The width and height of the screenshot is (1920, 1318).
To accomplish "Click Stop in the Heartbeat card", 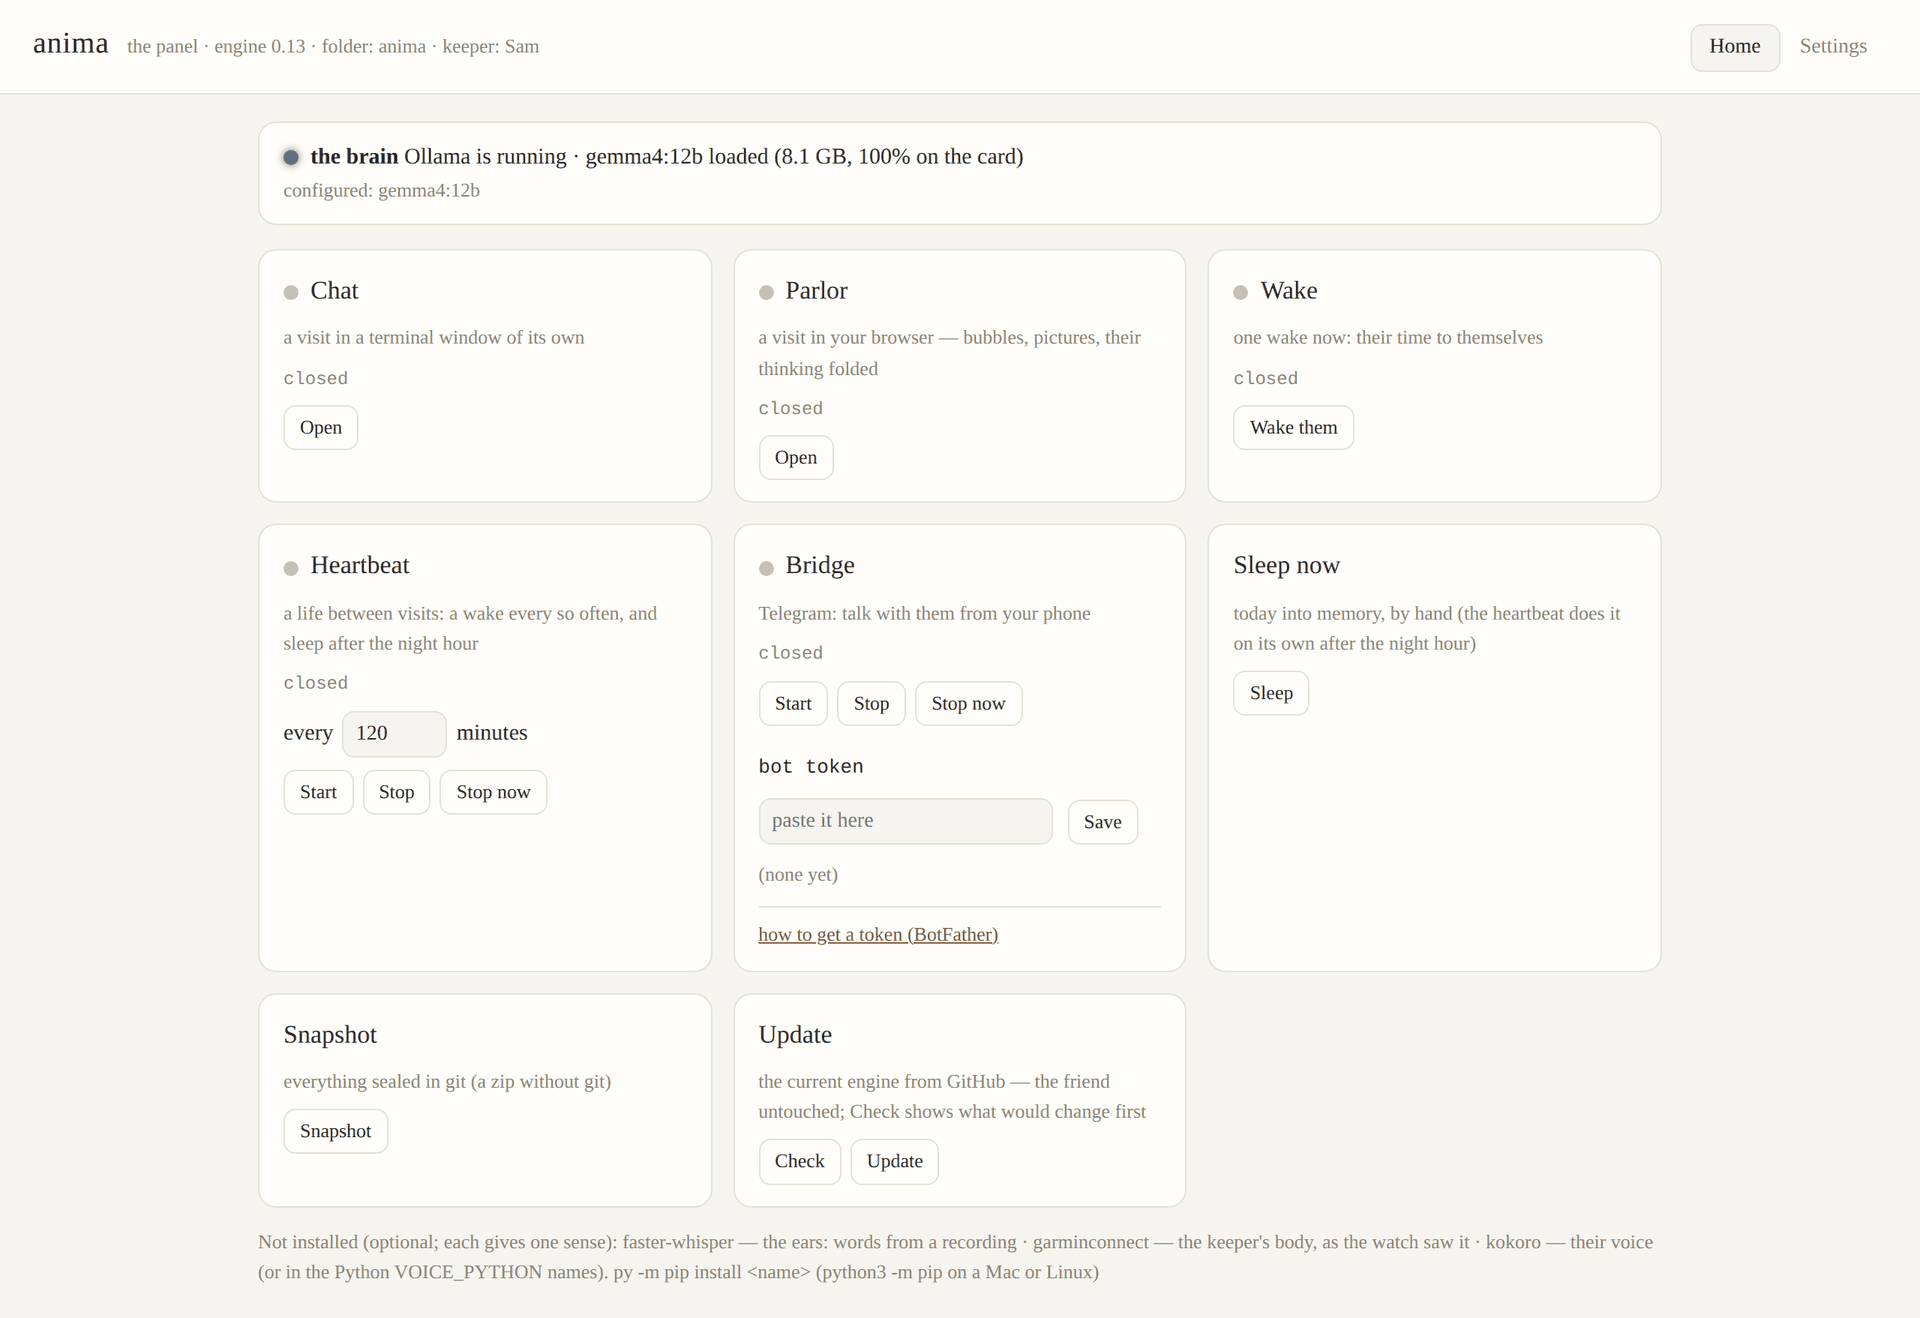I will click(x=396, y=792).
